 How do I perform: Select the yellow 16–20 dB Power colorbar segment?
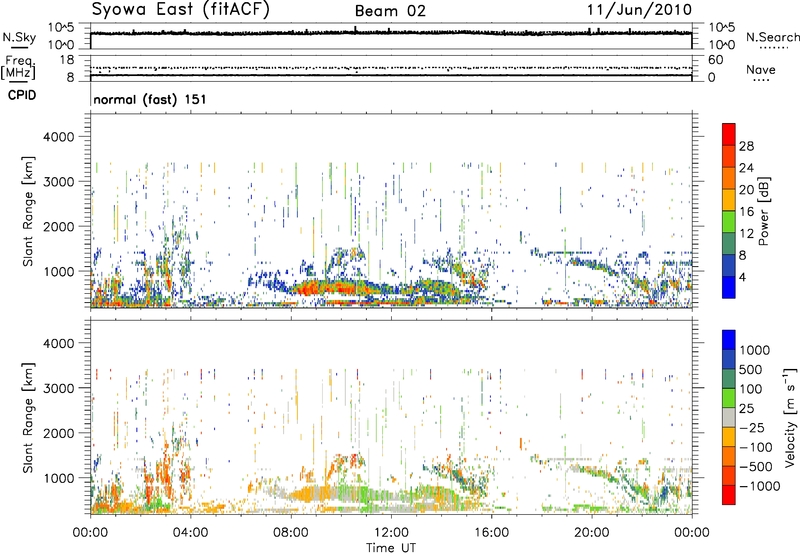tap(729, 200)
